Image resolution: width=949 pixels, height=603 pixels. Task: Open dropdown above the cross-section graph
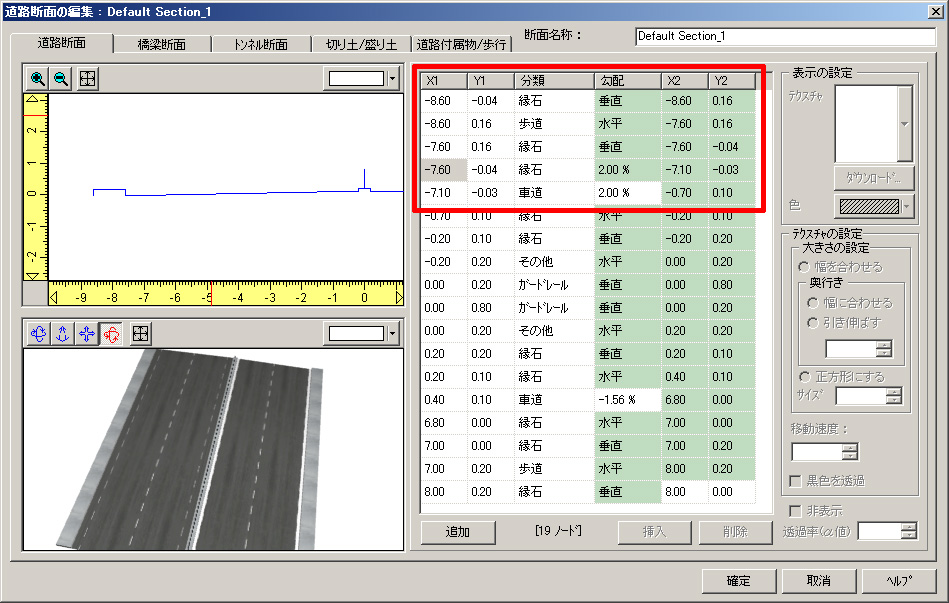(392, 79)
